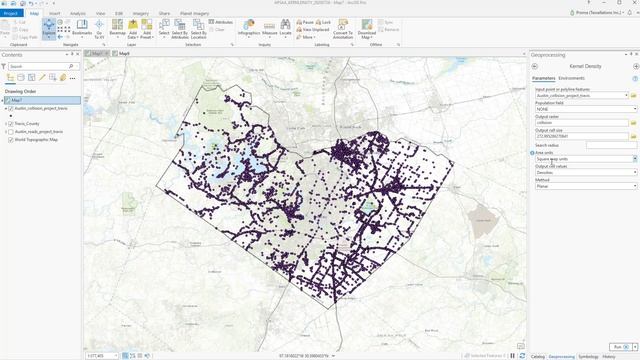Toggle World Topographic Map visibility

click(11, 140)
